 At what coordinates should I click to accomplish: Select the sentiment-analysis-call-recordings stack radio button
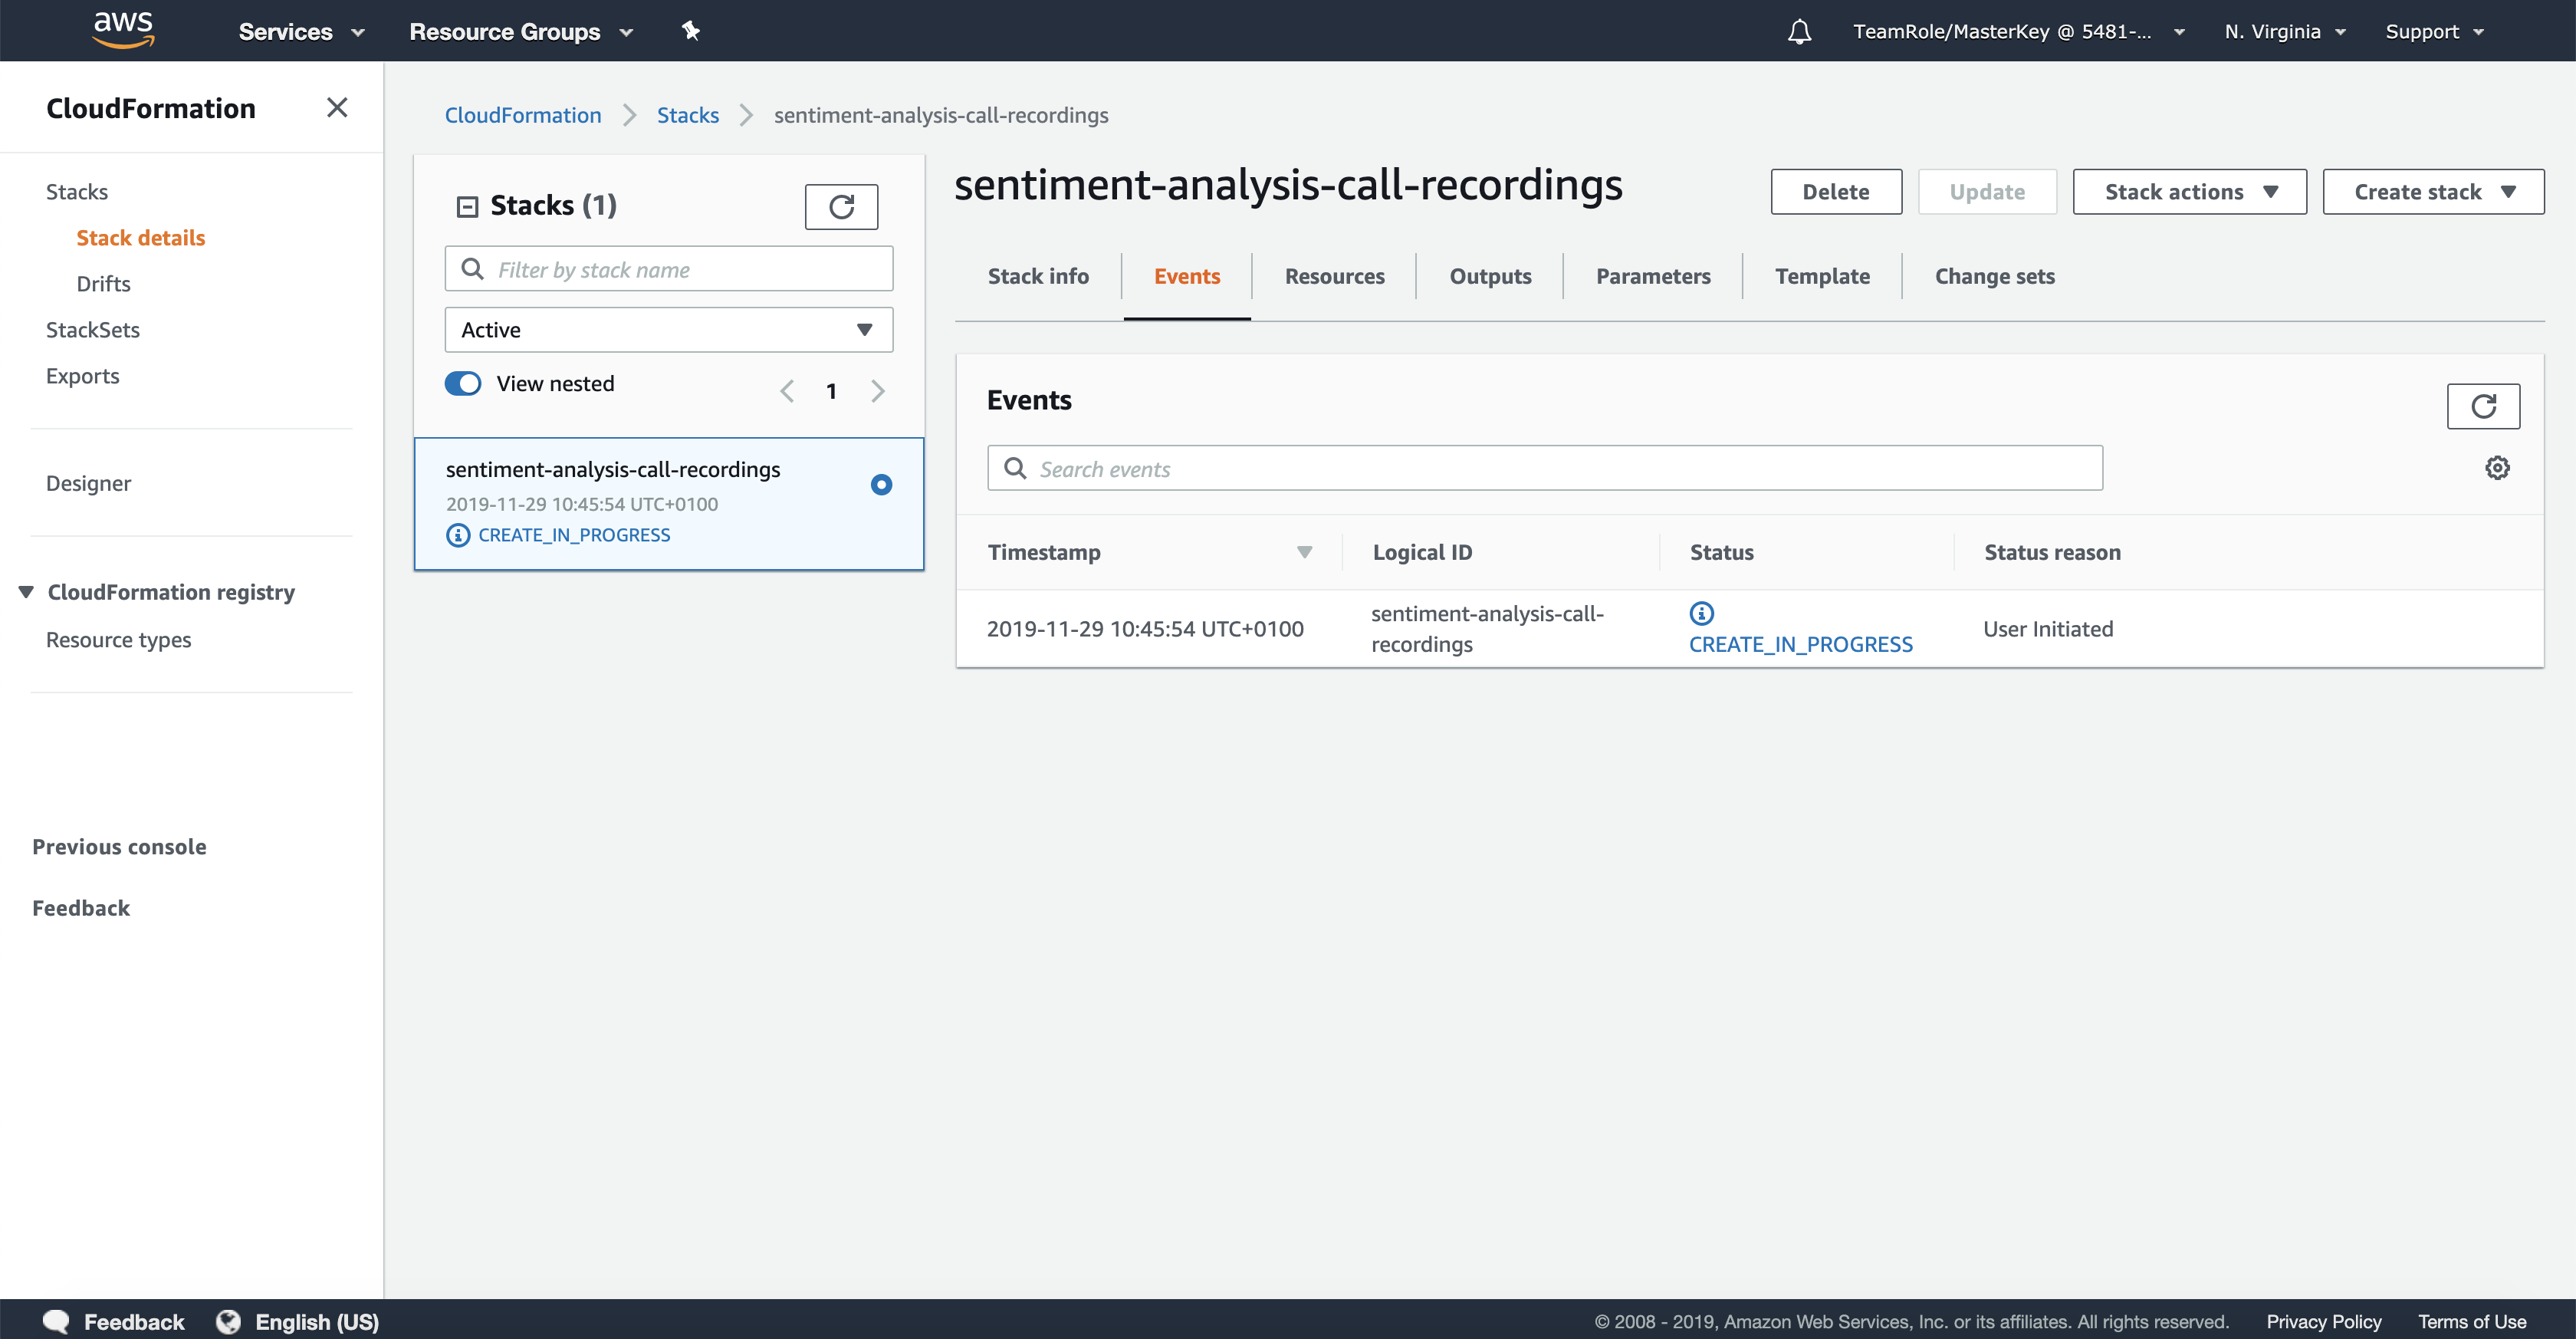coord(881,485)
